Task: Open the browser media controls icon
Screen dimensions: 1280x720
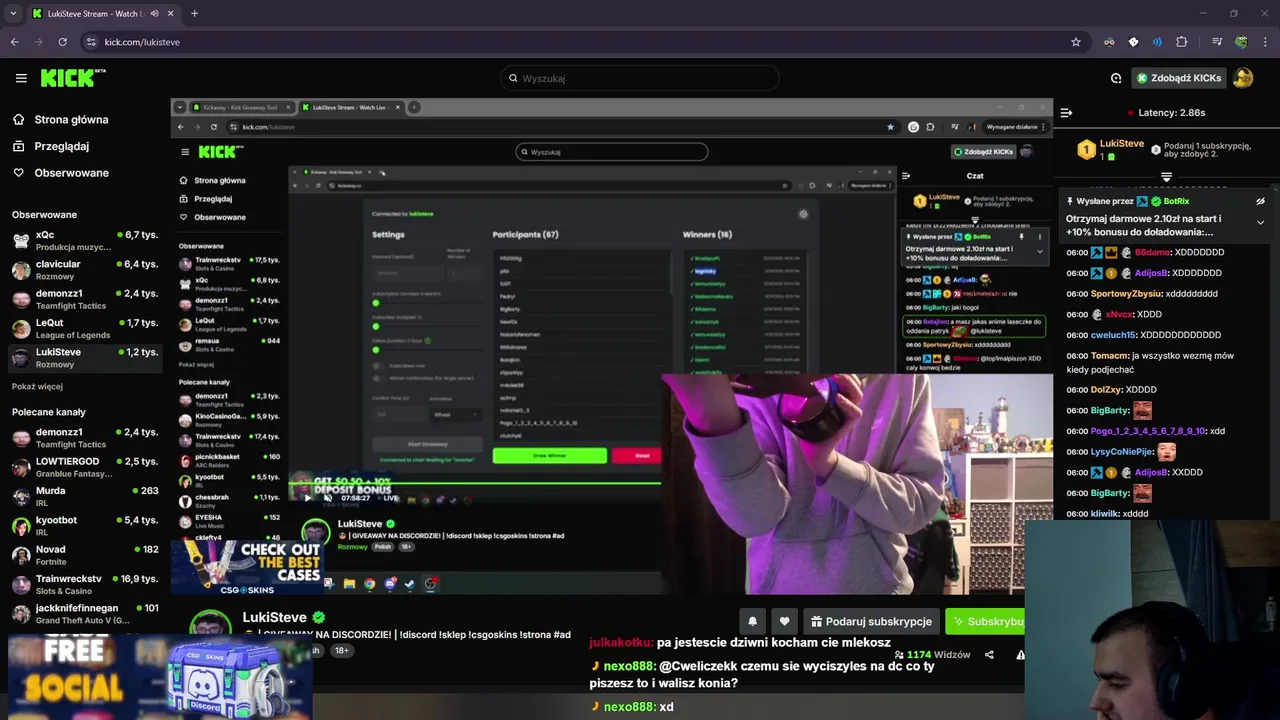Action: coord(1217,42)
